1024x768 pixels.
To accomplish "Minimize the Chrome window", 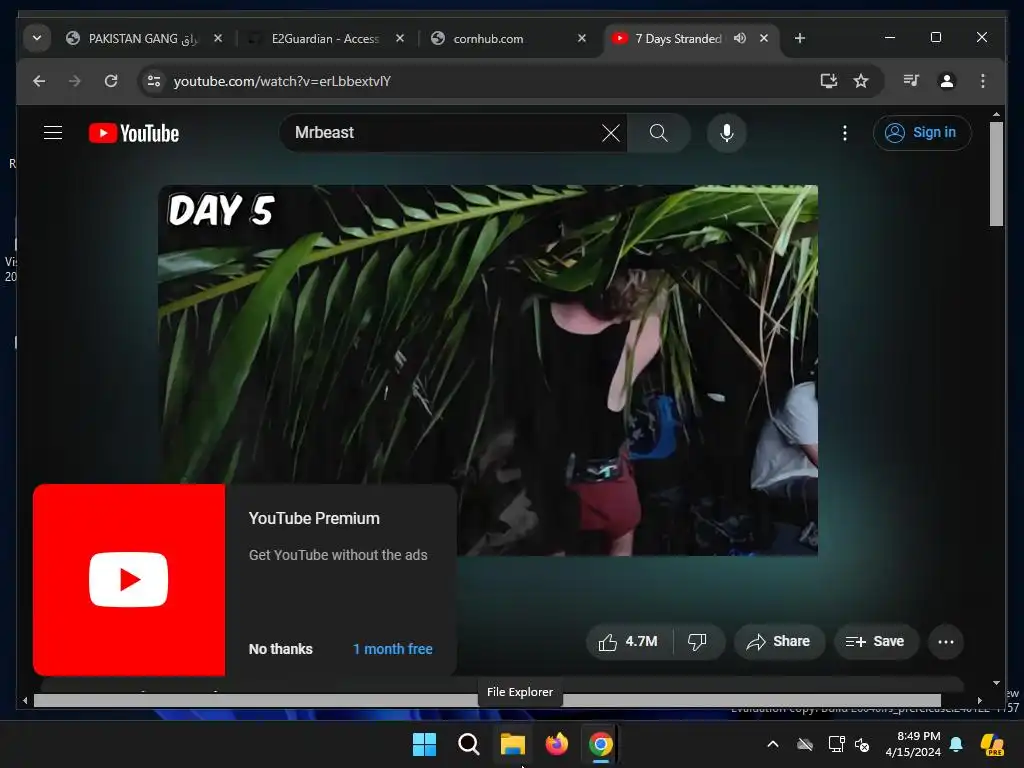I will (x=889, y=38).
